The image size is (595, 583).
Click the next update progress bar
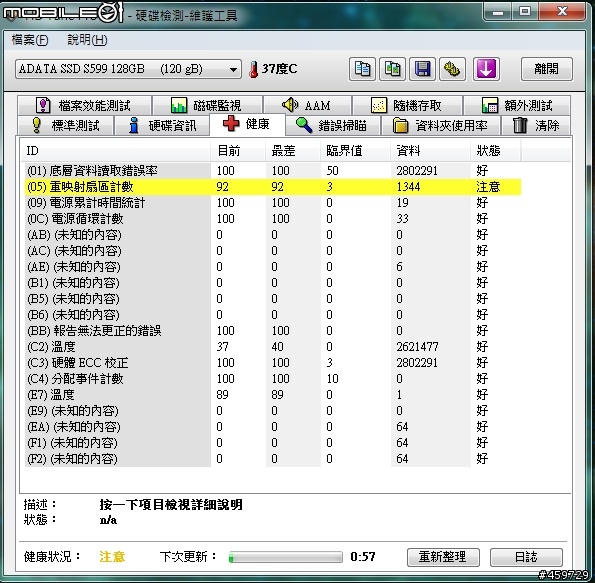(x=285, y=557)
